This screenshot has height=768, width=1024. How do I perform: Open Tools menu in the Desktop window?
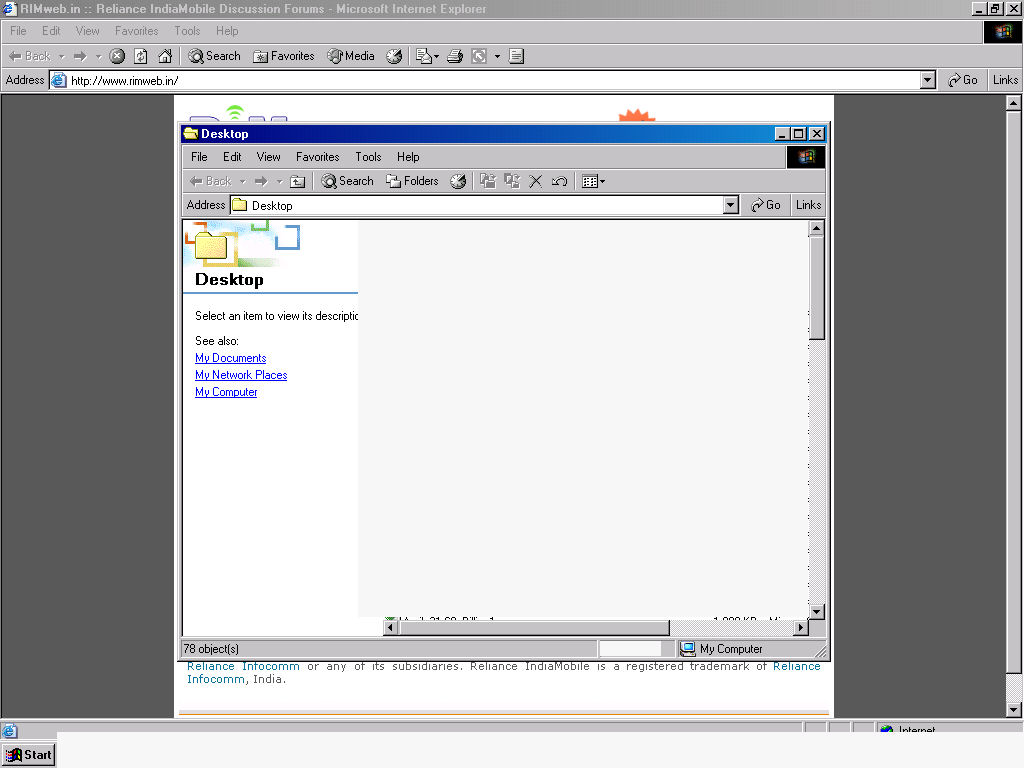click(368, 157)
